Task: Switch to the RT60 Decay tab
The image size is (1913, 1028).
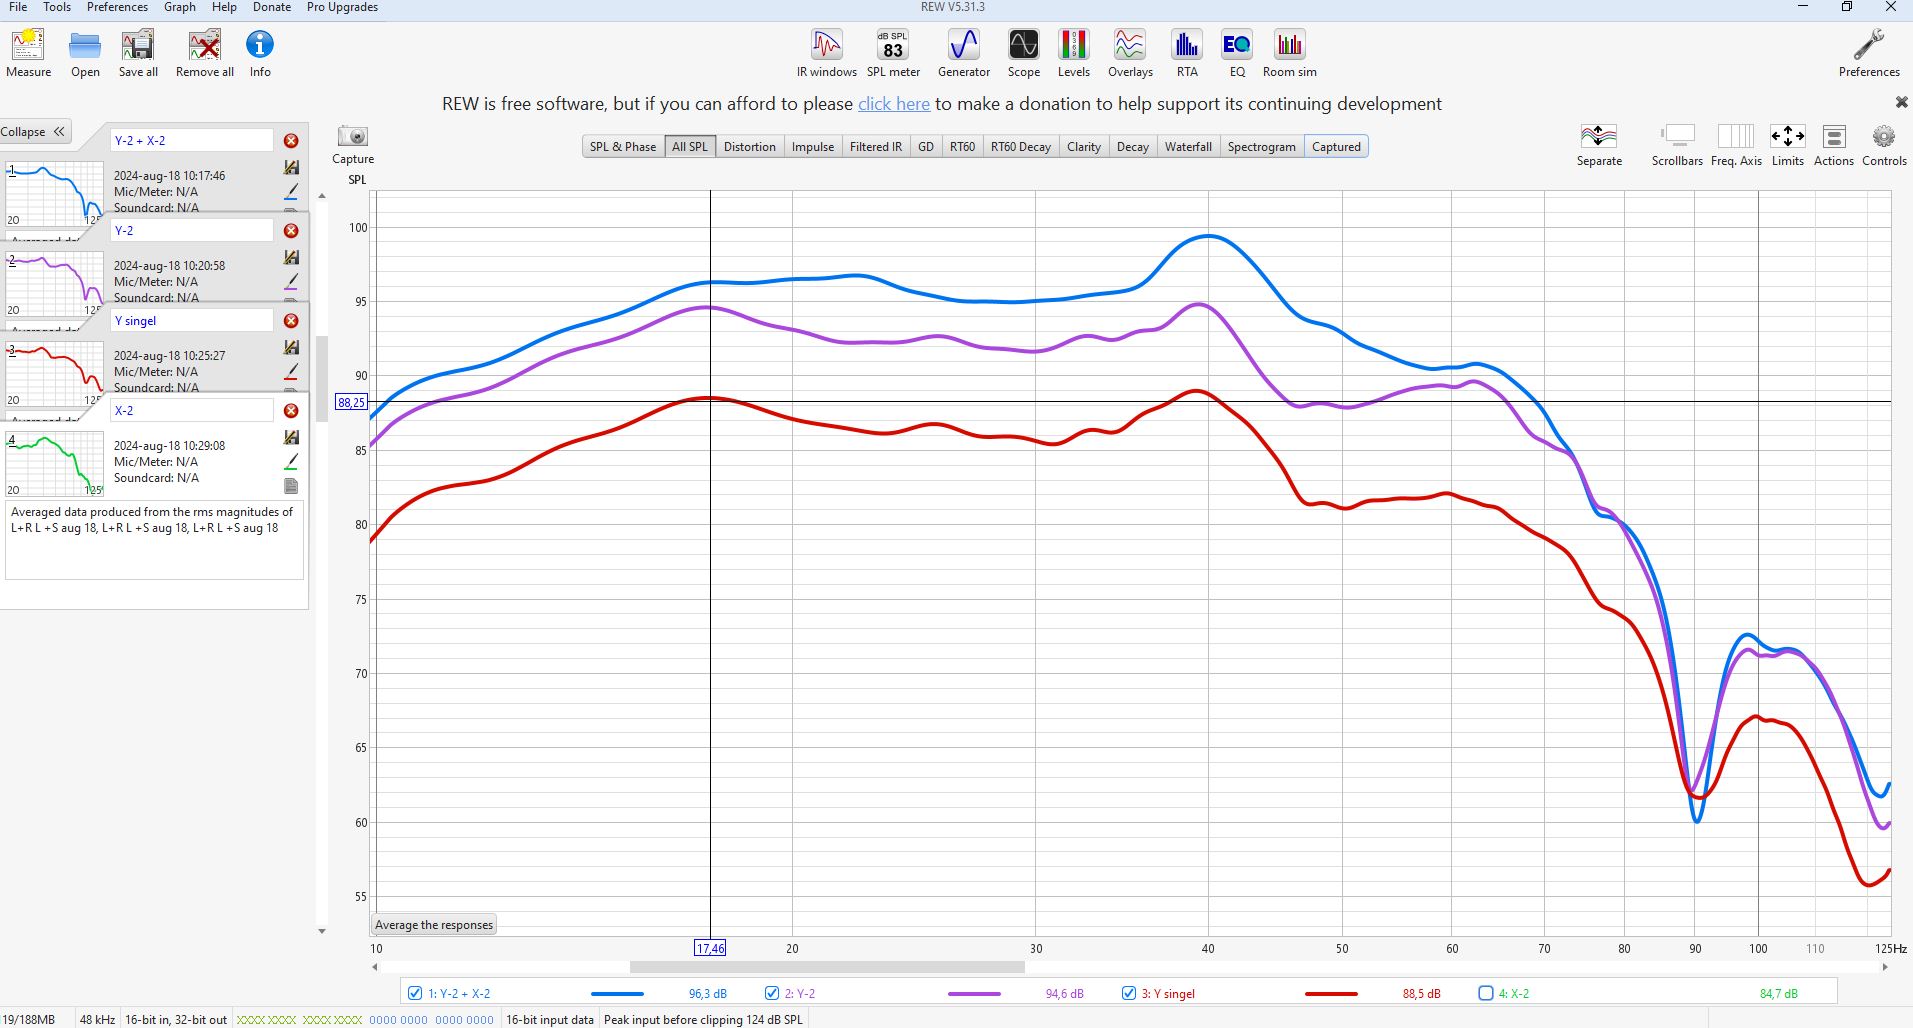Action: click(1021, 146)
